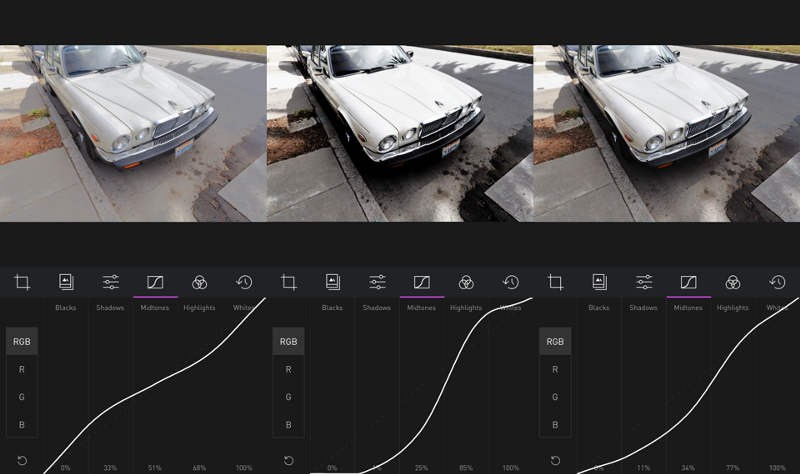This screenshot has width=800, height=474.
Task: Click the Midtones region label in the left panel
Action: tap(155, 308)
